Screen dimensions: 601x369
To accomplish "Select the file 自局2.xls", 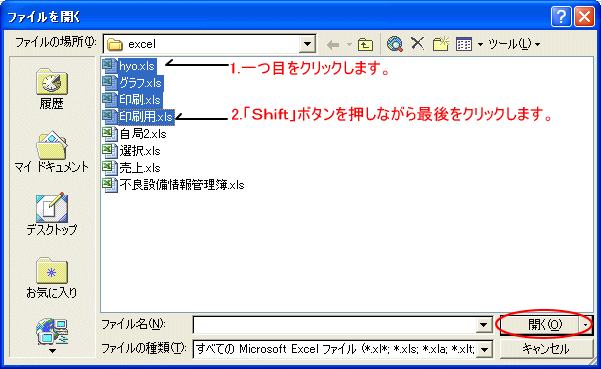I will [143, 134].
